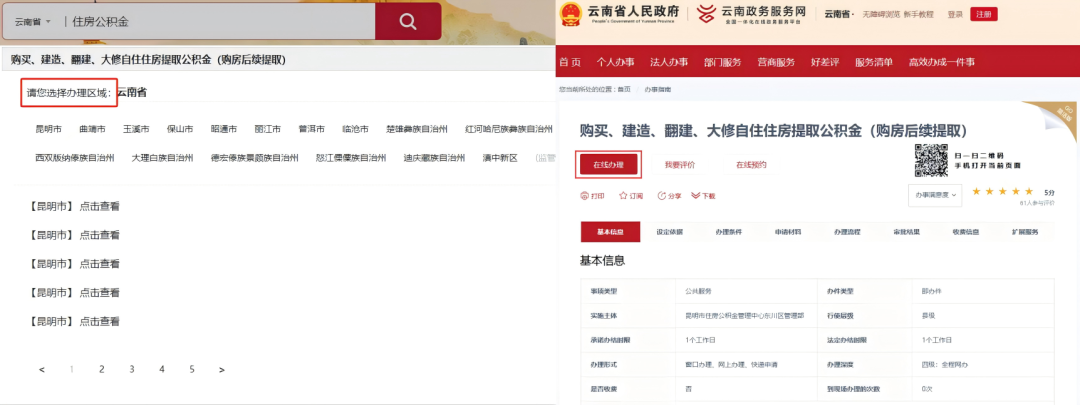This screenshot has height=405, width=1080.
Task: Click the 订阅 star subscribe icon
Action: pyautogui.click(x=623, y=196)
